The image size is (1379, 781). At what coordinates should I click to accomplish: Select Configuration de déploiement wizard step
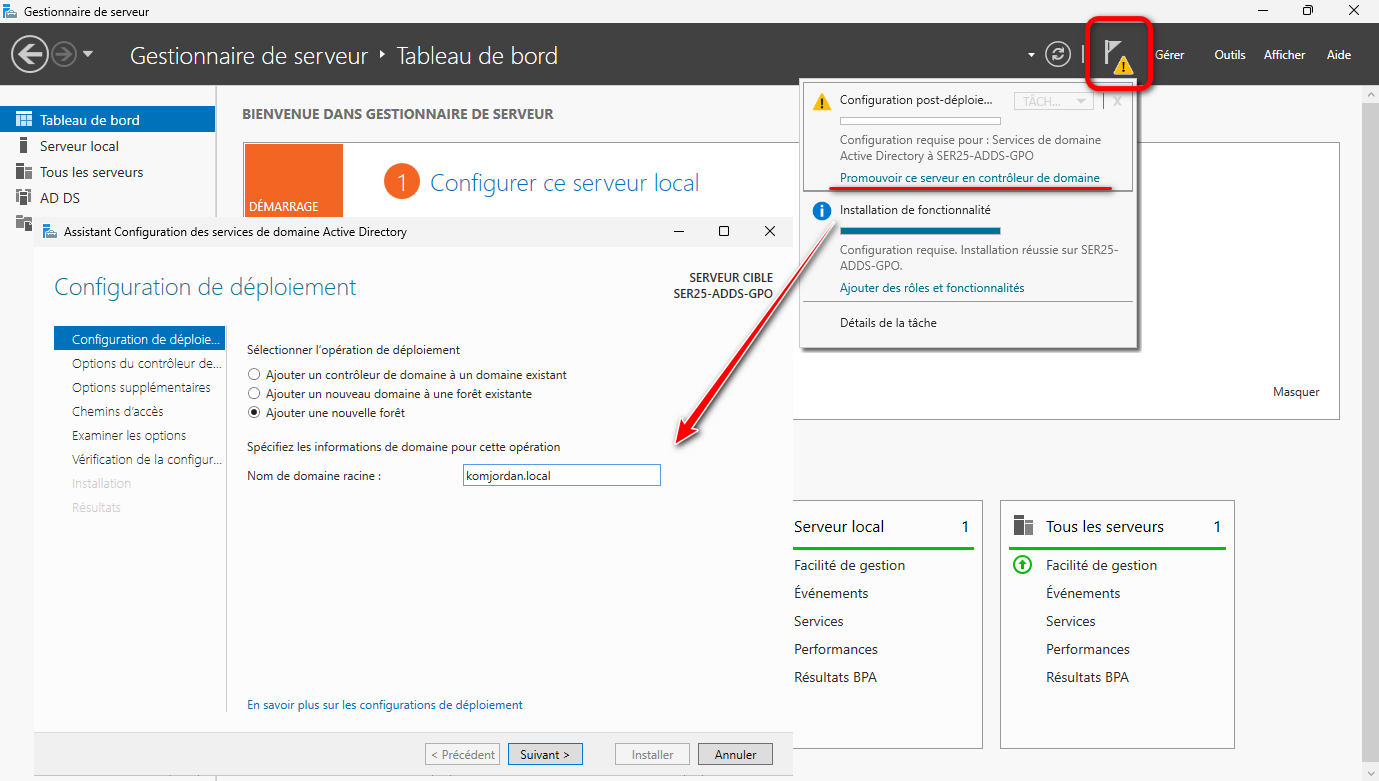pyautogui.click(x=139, y=339)
